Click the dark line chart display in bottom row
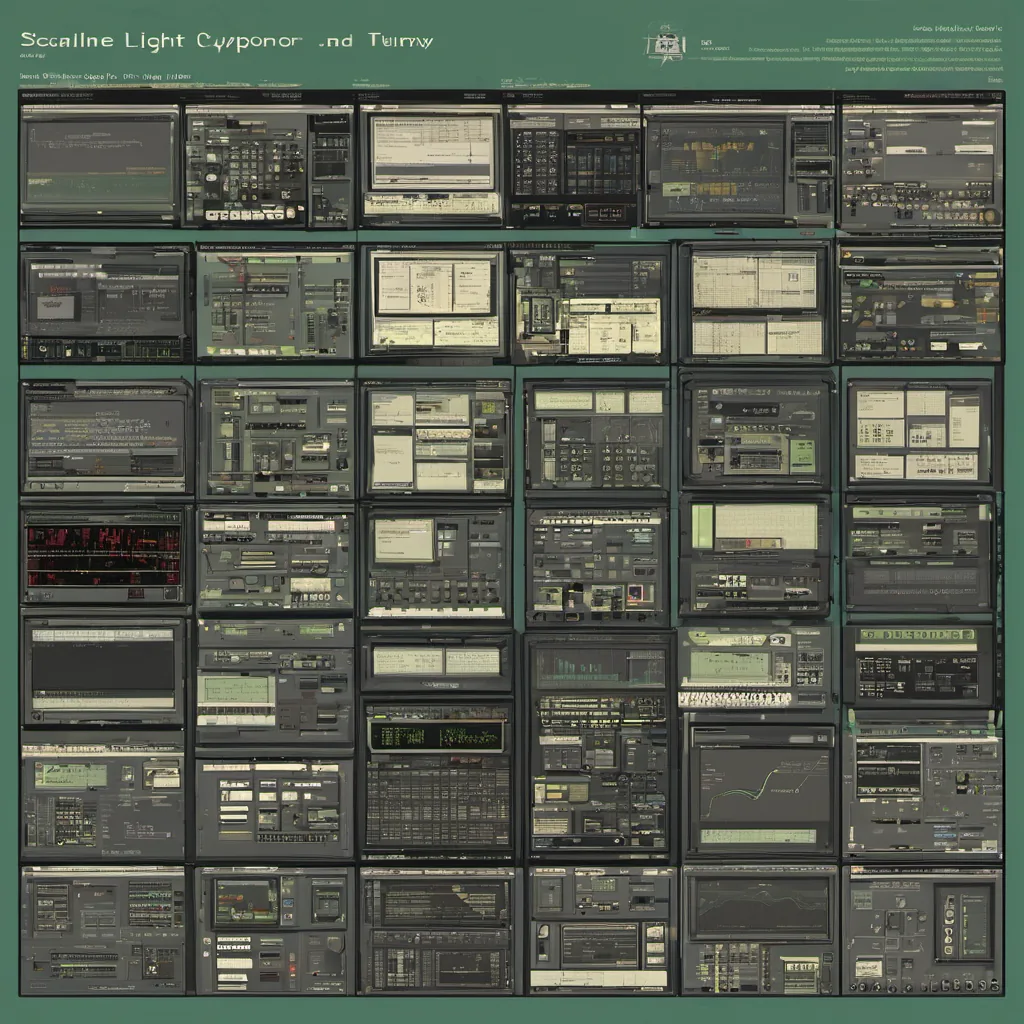Viewport: 1024px width, 1024px height. [x=762, y=907]
